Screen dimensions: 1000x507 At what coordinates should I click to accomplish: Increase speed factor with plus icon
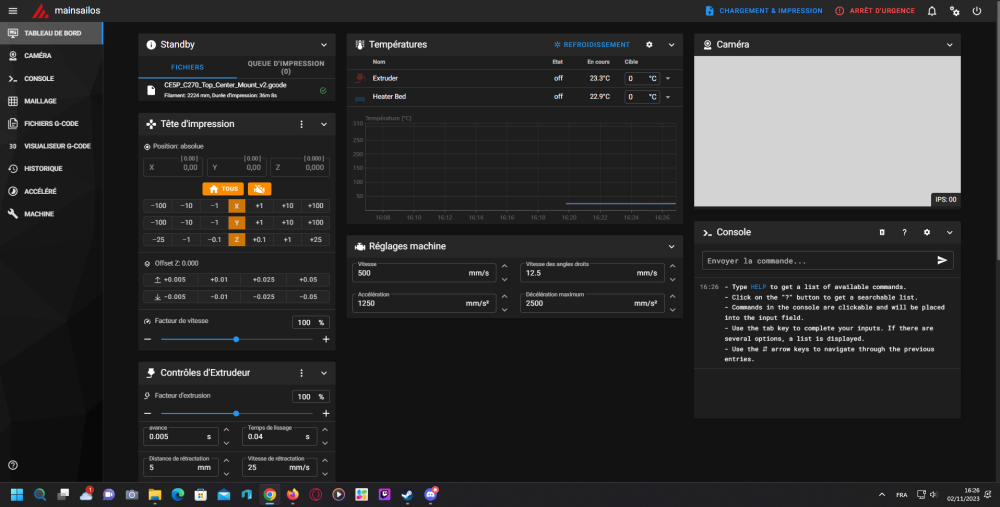click(x=326, y=339)
